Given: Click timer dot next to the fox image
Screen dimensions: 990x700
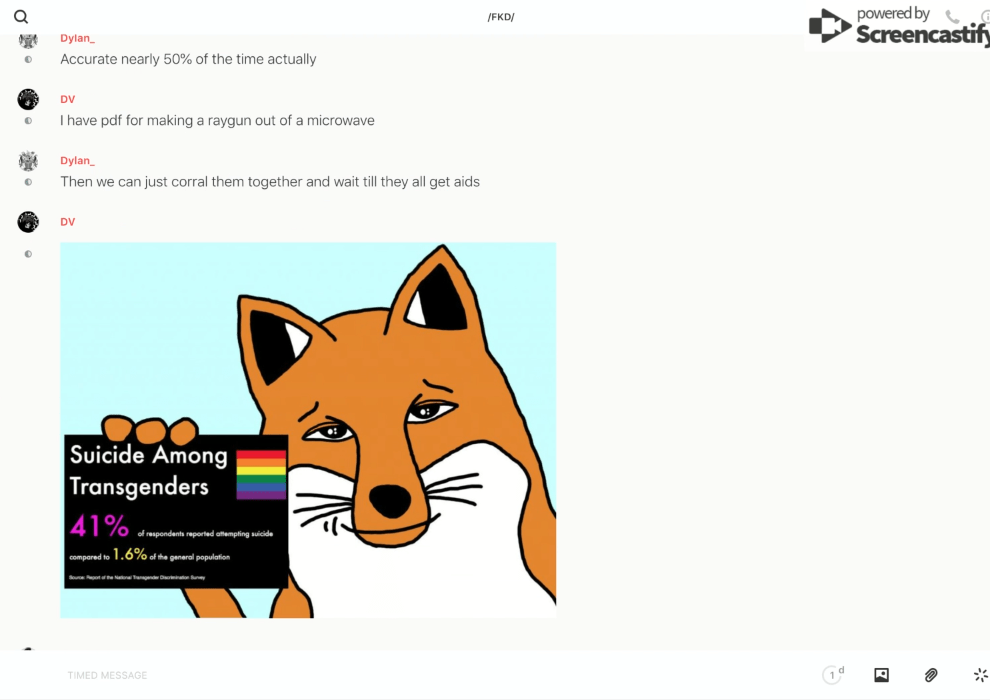Looking at the screenshot, I should (x=28, y=254).
